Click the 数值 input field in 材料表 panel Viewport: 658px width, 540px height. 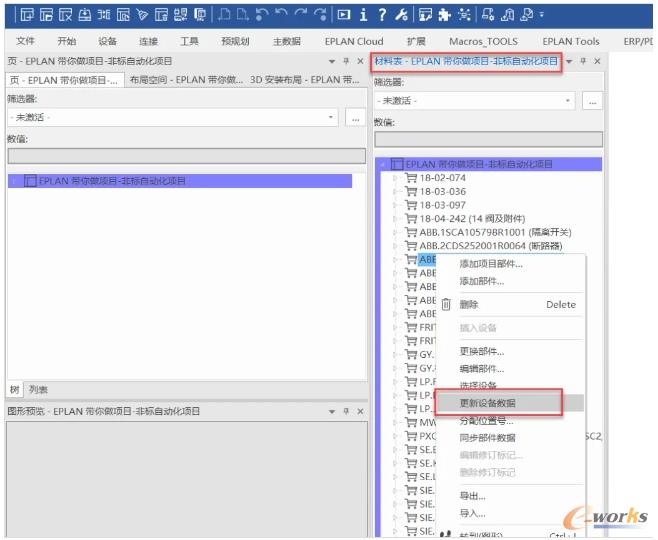coord(488,139)
